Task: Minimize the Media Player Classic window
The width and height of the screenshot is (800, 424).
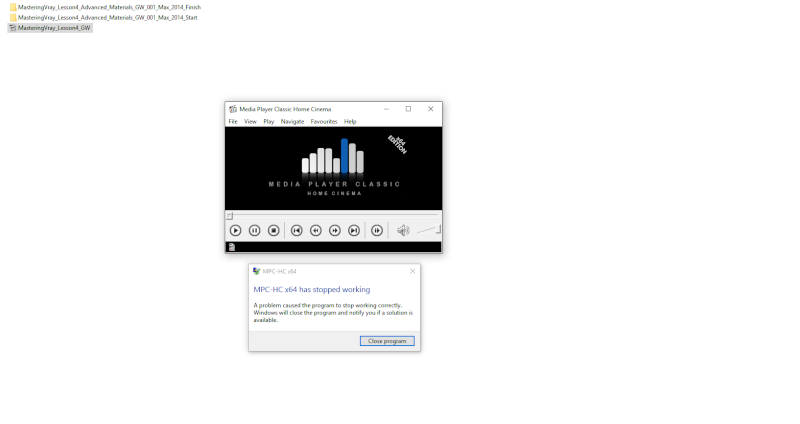Action: (x=386, y=109)
